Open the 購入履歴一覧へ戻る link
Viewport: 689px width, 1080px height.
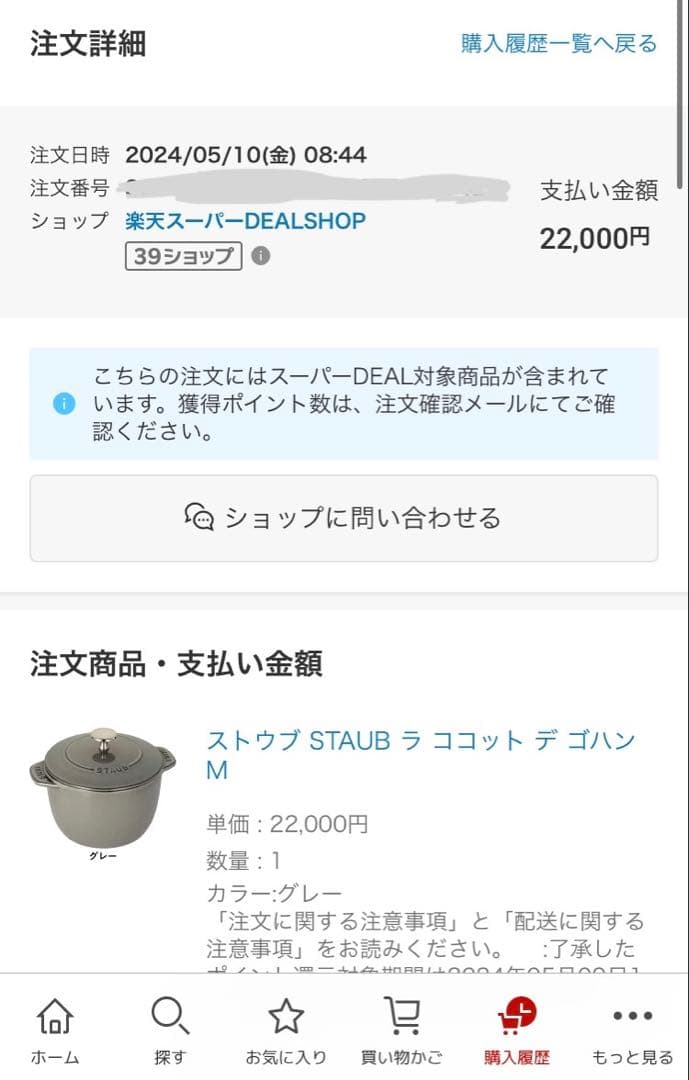[x=559, y=44]
